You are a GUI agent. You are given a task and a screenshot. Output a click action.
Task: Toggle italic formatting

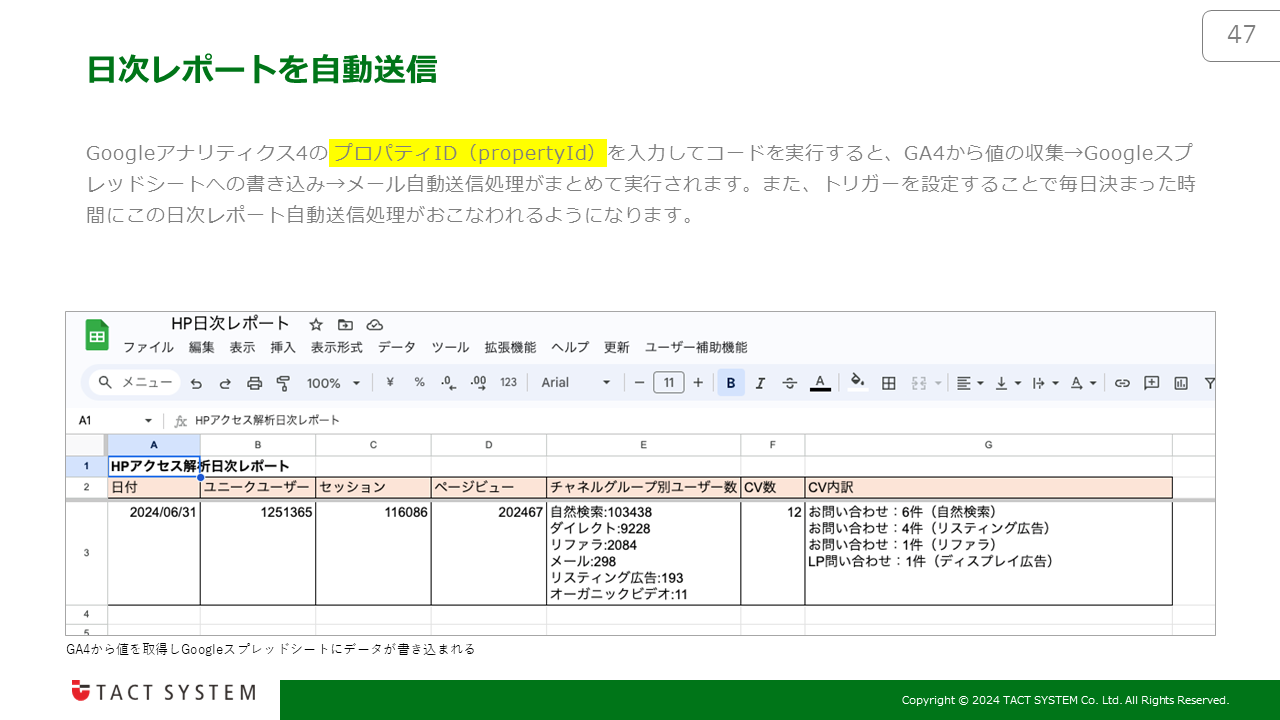(x=760, y=382)
